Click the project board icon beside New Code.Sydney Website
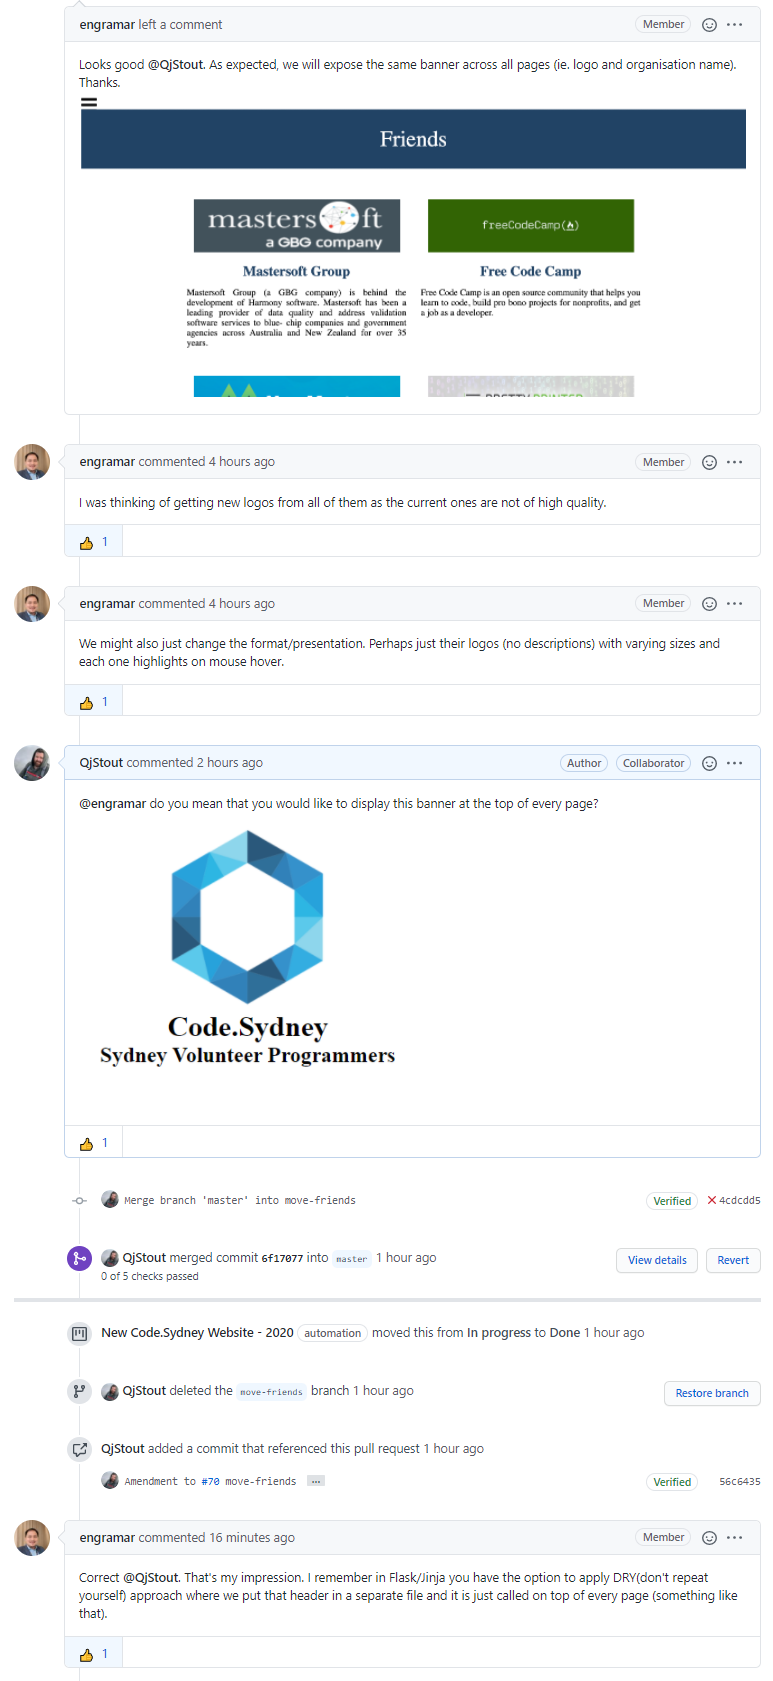 pyautogui.click(x=79, y=1333)
